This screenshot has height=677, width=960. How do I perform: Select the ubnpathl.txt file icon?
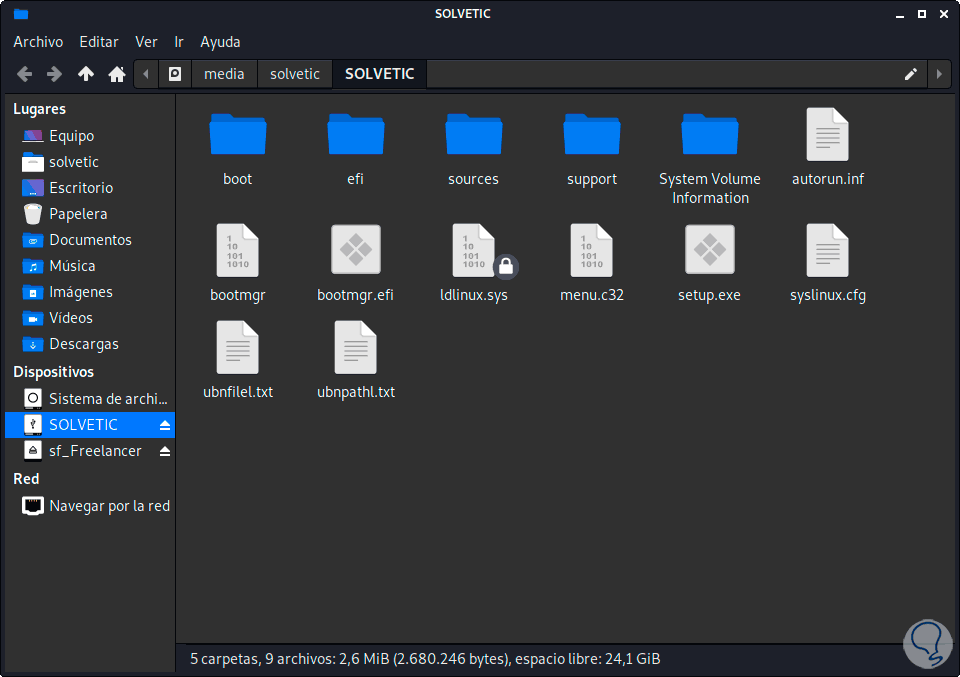click(356, 348)
